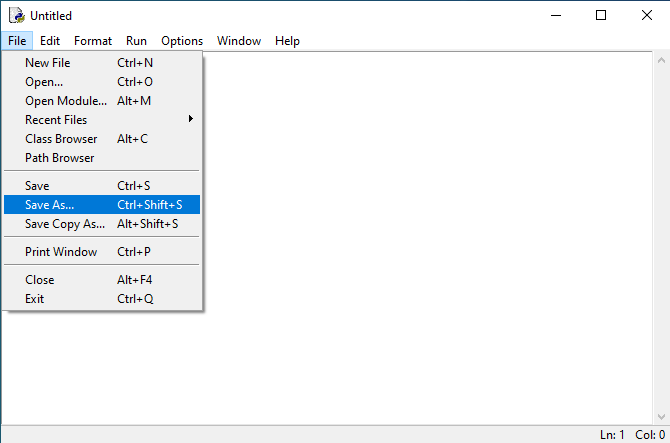Click inside the empty editor text area

point(427,238)
